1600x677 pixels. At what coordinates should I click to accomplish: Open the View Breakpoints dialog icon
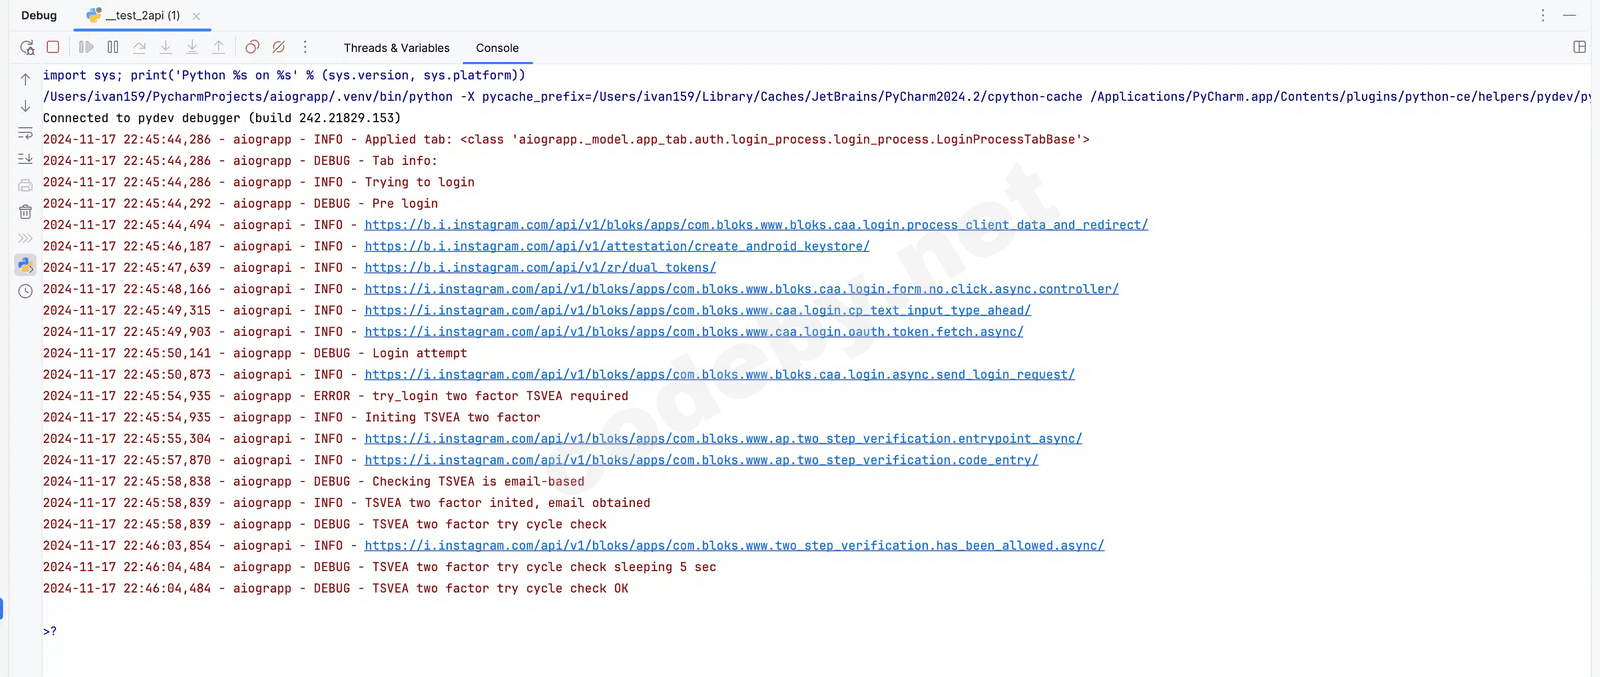252,47
